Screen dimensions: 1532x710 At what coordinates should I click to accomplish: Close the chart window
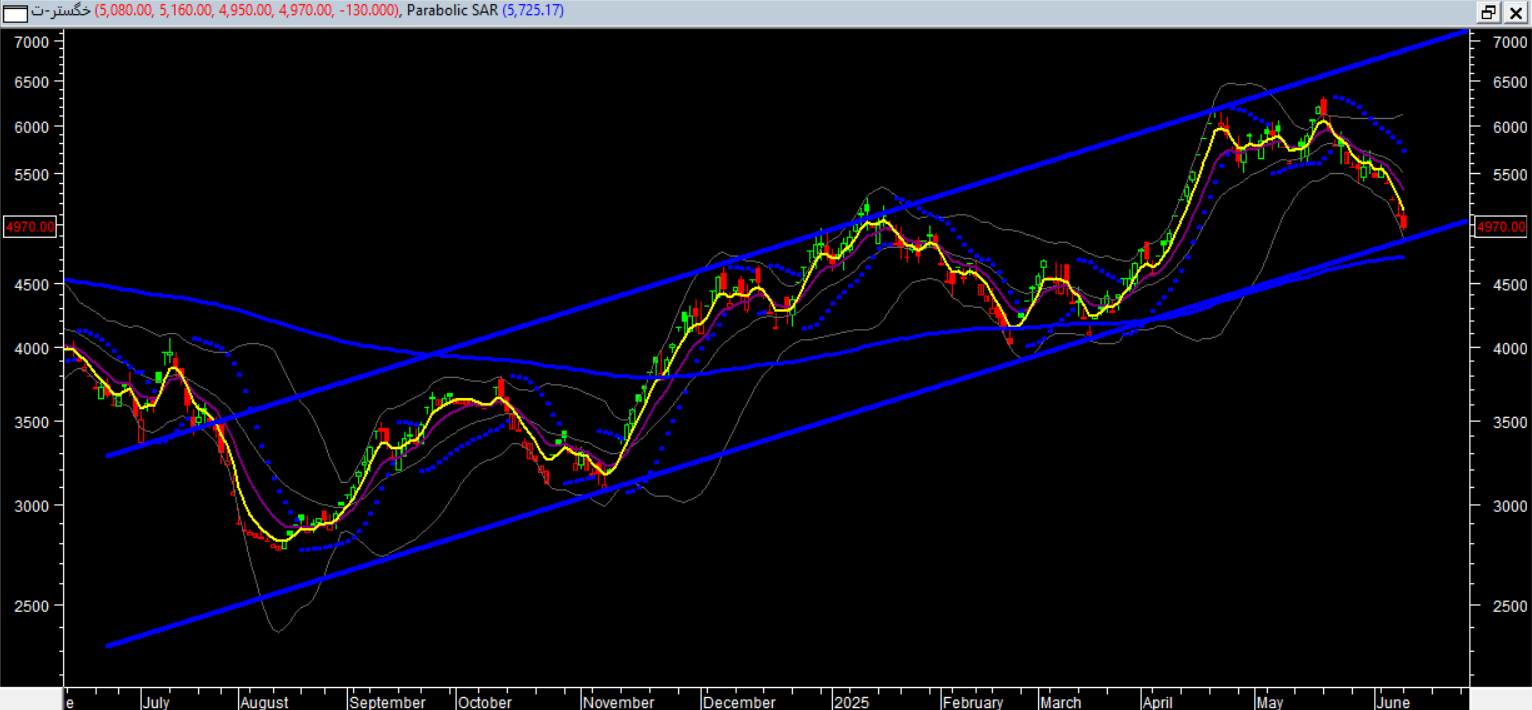pos(1514,12)
